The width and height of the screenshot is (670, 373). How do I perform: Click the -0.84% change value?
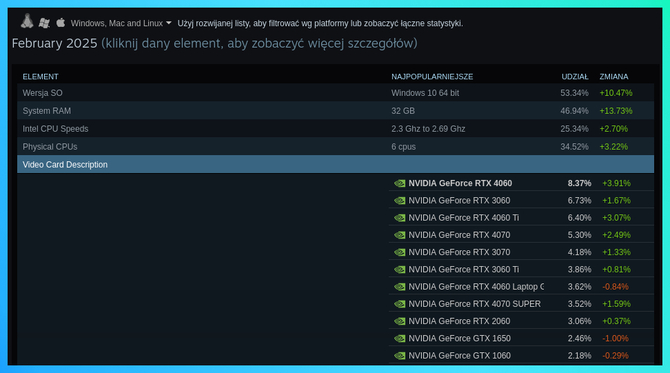pos(615,287)
